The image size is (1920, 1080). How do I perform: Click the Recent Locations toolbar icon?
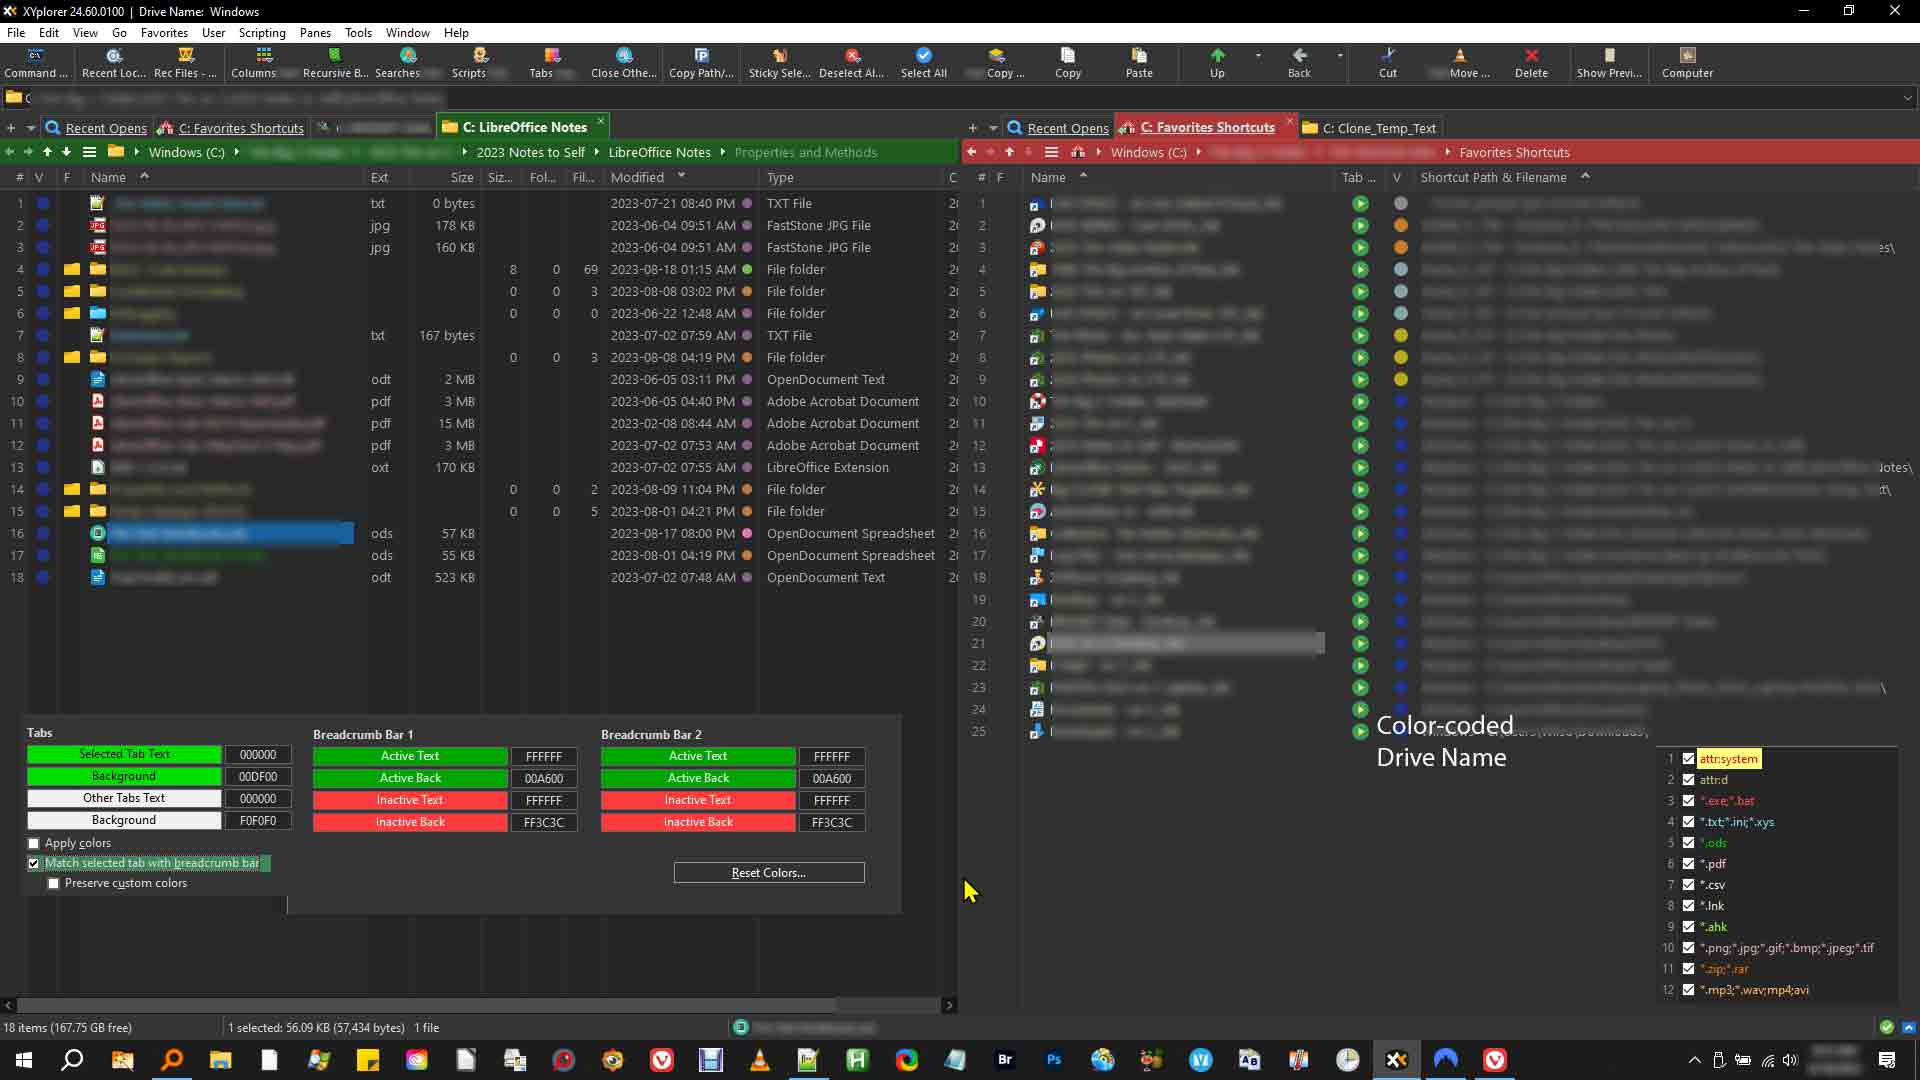[x=114, y=61]
